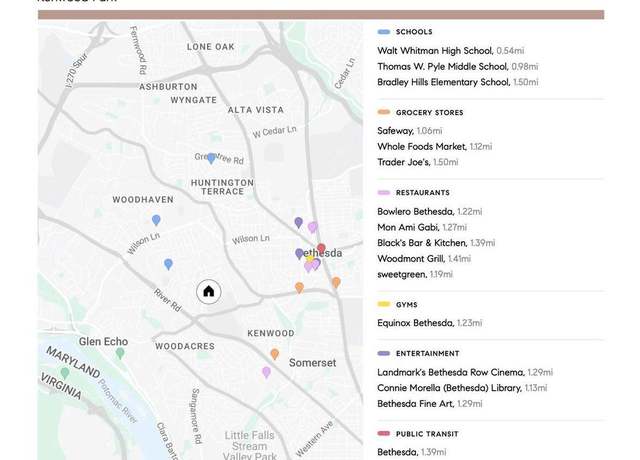640x460 pixels.
Task: Select the pink restaurant pin left of Somerset
Action: click(x=266, y=372)
